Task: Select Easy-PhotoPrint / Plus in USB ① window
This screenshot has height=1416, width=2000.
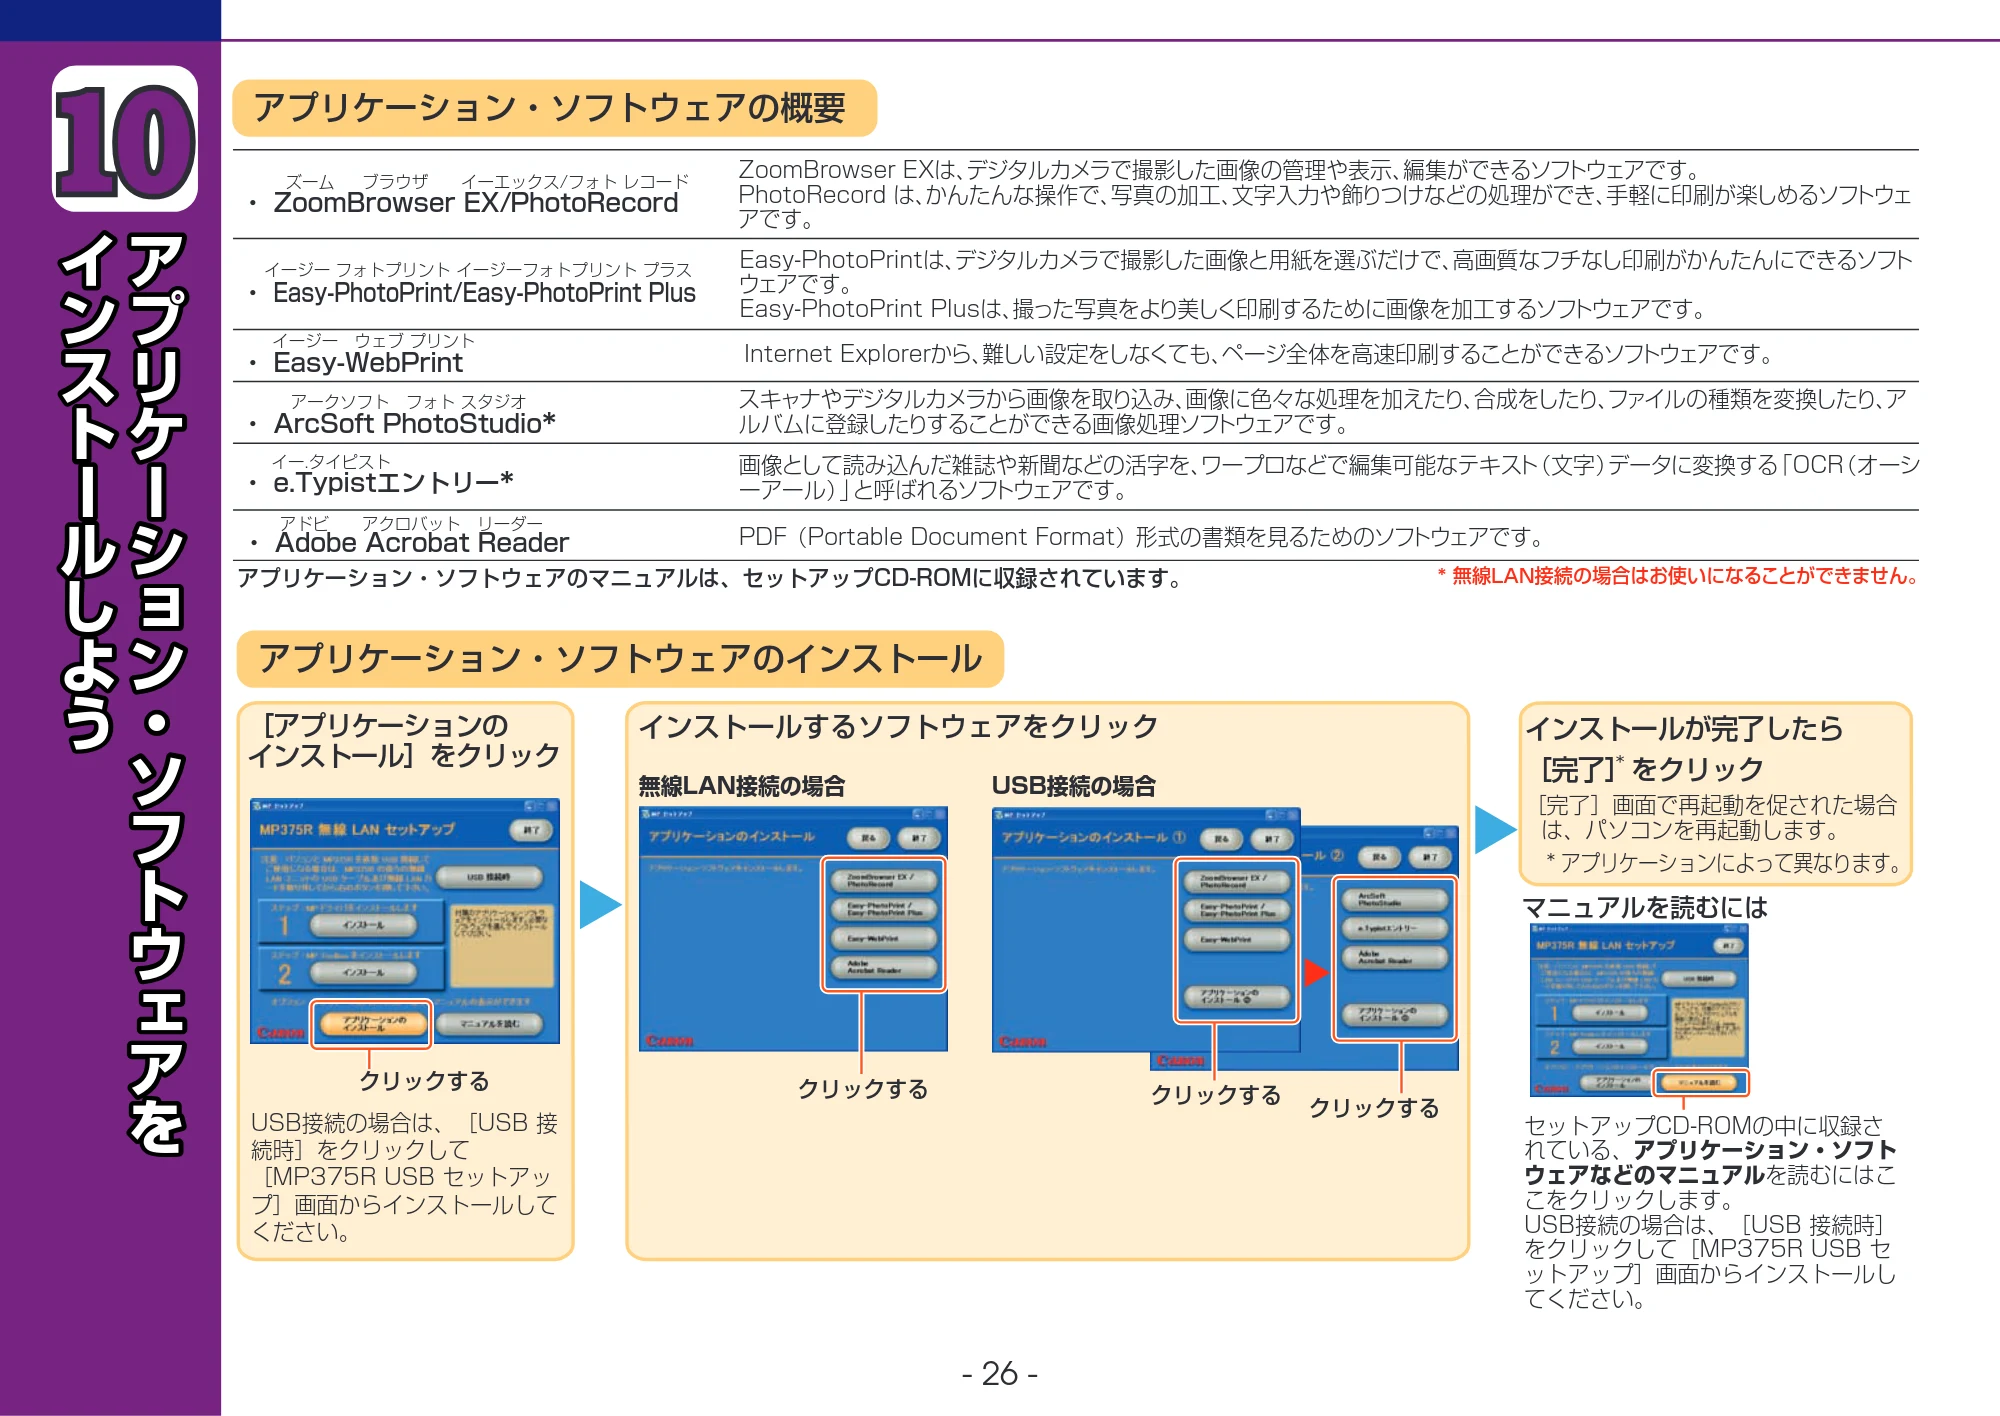Action: pyautogui.click(x=1237, y=910)
